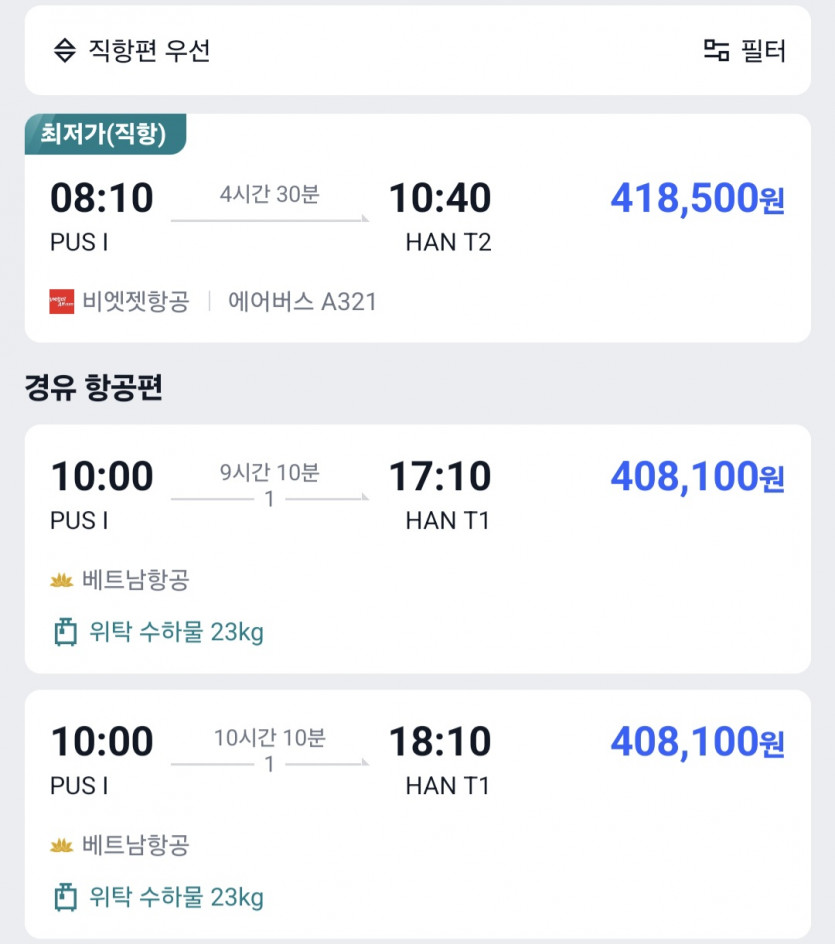Screen dimensions: 835x944
Task: Tap baggage icon on 17:10 arrival flight
Action: tap(65, 632)
